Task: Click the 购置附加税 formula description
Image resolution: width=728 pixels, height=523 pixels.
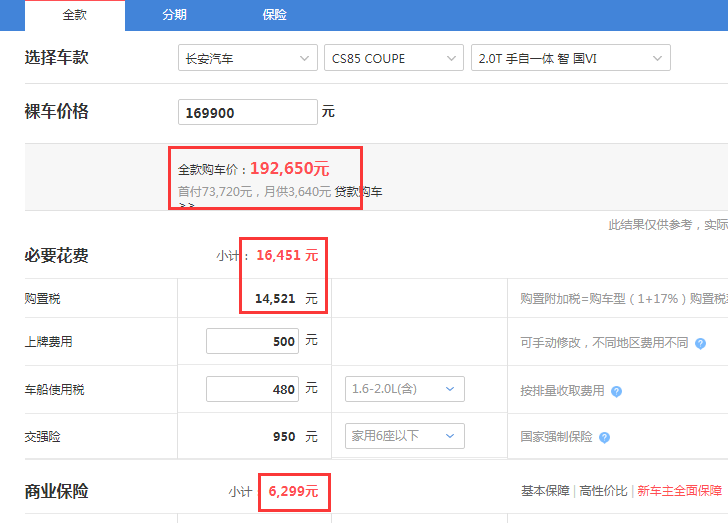Action: coord(624,298)
